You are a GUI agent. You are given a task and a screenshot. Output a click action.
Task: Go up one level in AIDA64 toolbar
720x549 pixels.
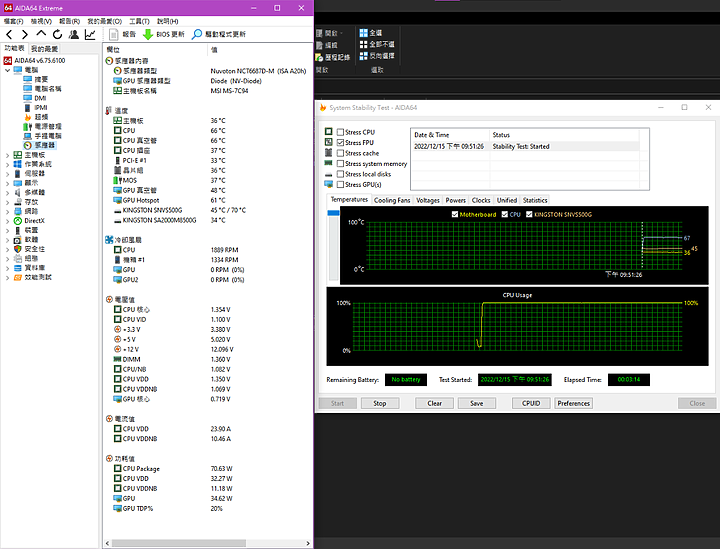click(41, 34)
